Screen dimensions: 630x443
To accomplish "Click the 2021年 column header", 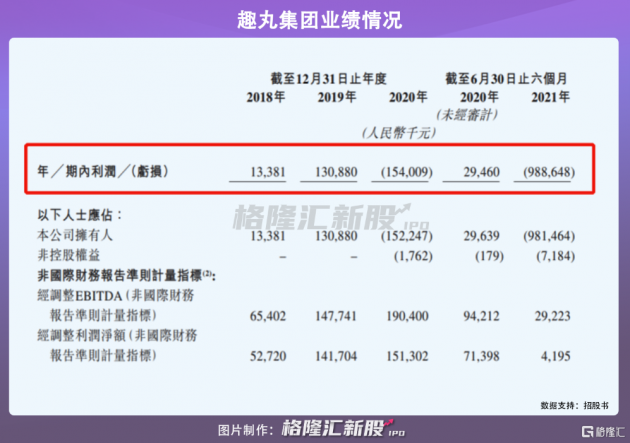I will pyautogui.click(x=550, y=97).
